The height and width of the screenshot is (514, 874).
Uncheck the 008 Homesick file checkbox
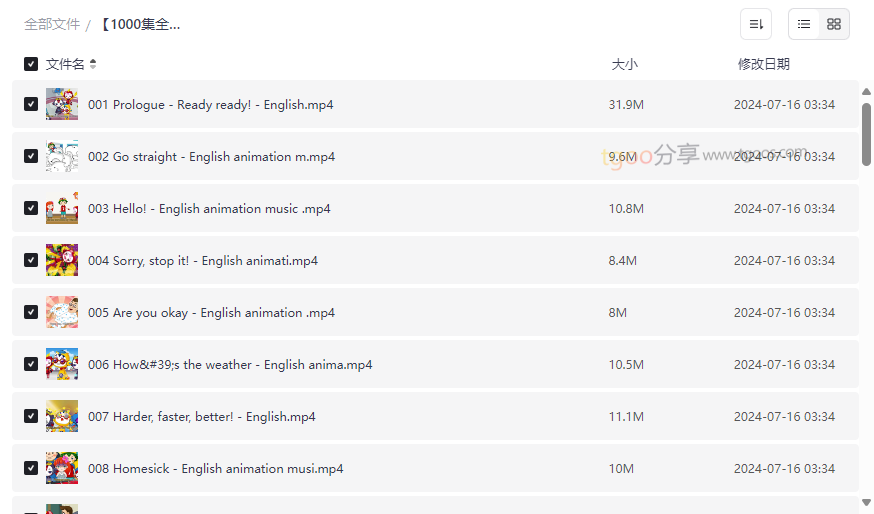click(x=31, y=468)
